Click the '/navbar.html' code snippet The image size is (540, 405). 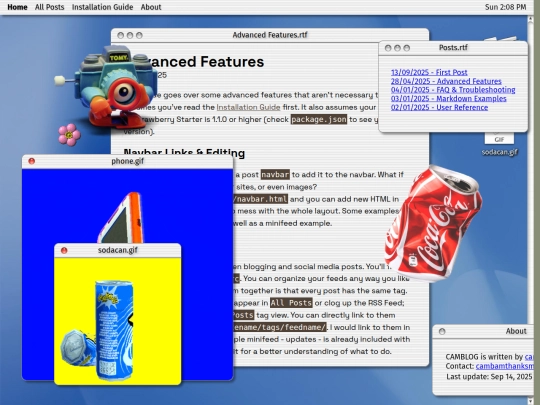pos(260,199)
